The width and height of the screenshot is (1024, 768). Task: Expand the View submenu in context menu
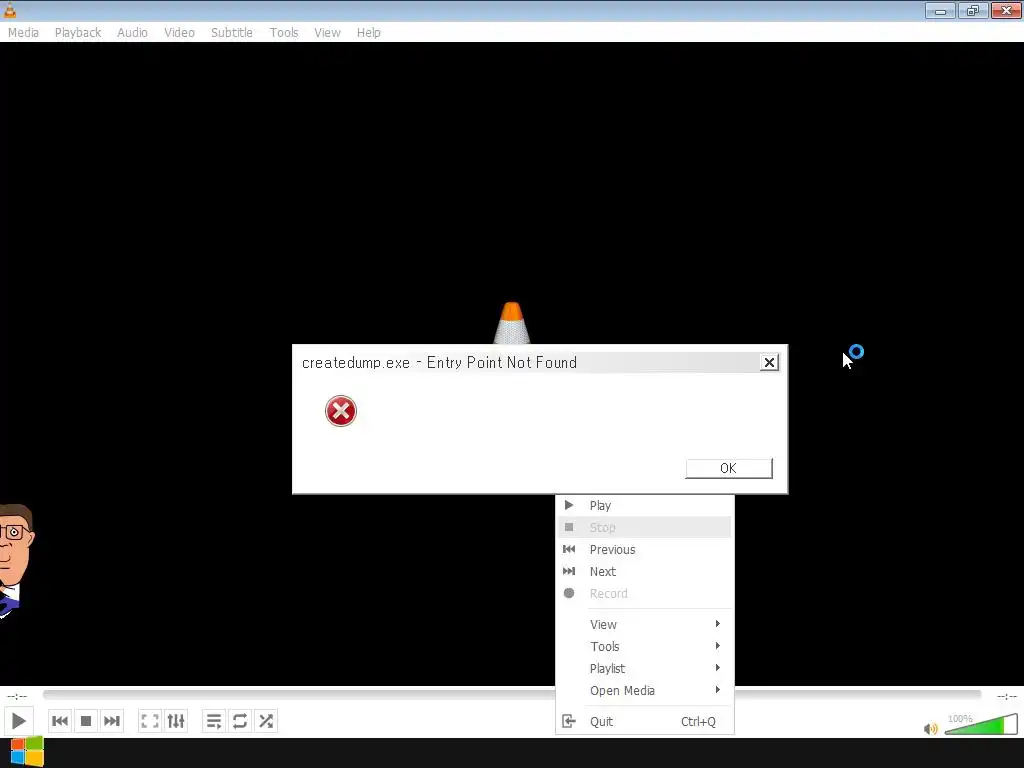coord(645,624)
